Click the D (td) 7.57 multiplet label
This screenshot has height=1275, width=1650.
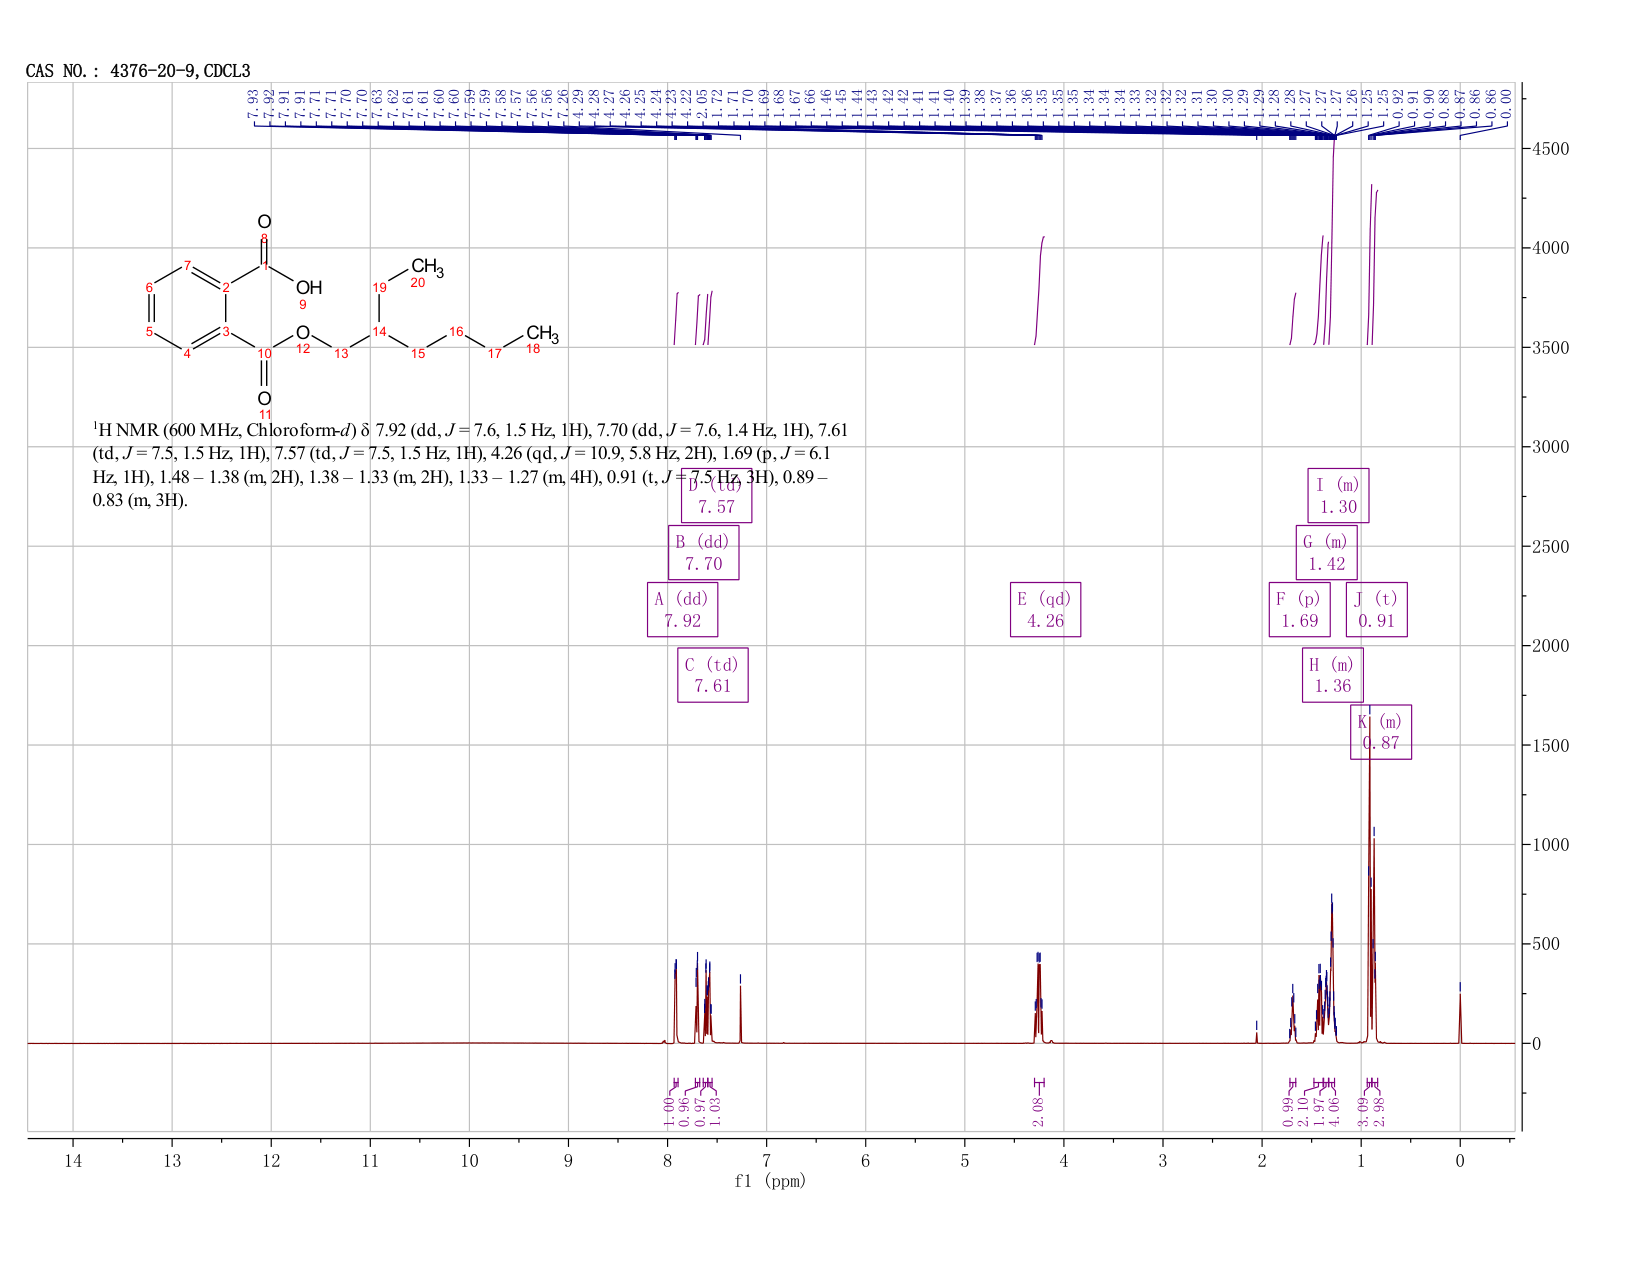coord(716,495)
